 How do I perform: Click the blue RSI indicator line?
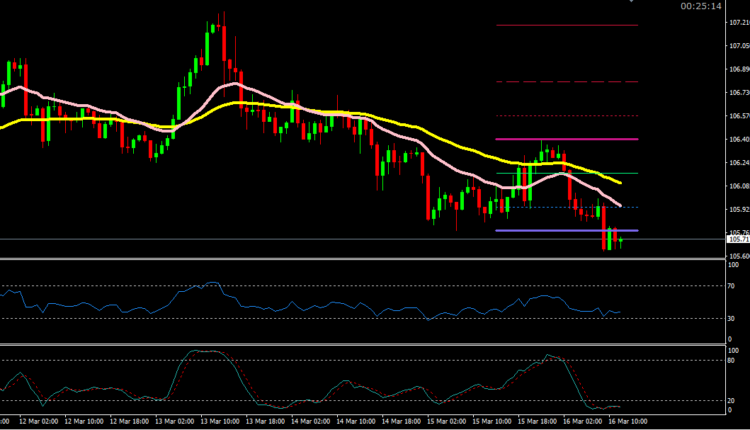(x=300, y=304)
